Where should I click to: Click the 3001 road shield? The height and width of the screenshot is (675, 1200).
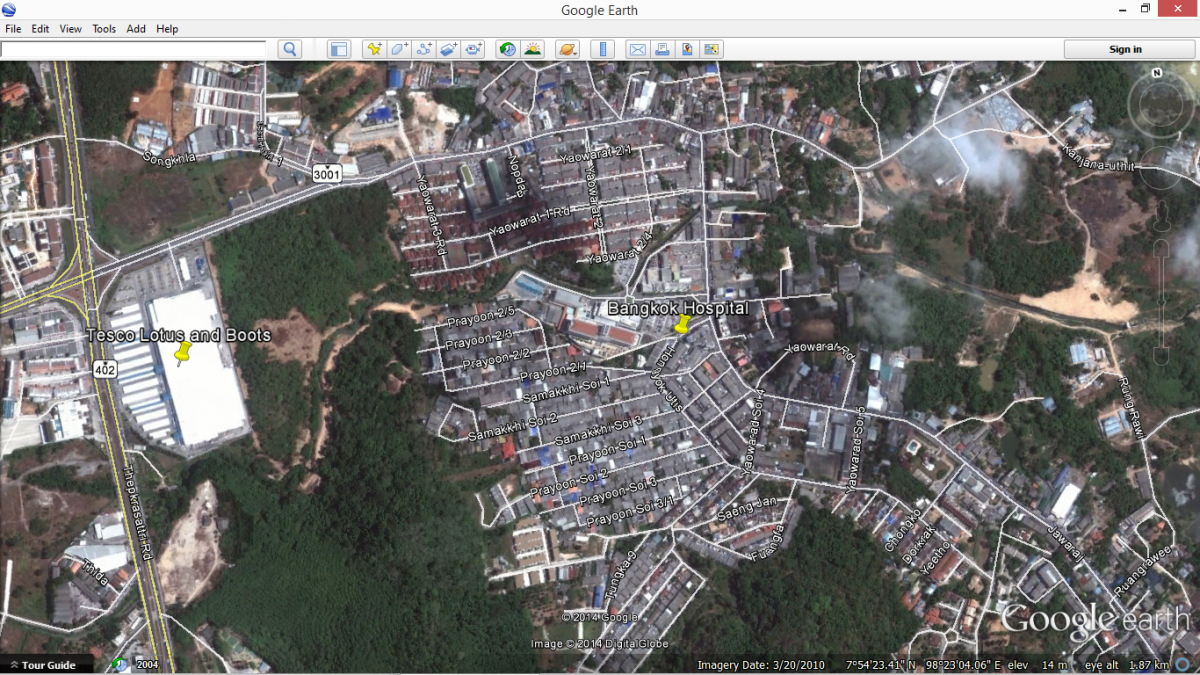coord(326,174)
